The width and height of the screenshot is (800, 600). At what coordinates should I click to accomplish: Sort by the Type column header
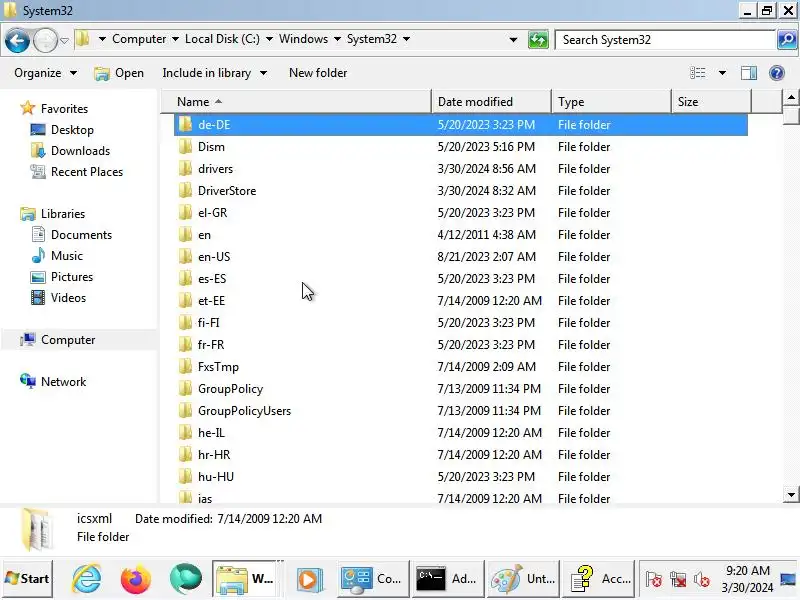click(611, 102)
